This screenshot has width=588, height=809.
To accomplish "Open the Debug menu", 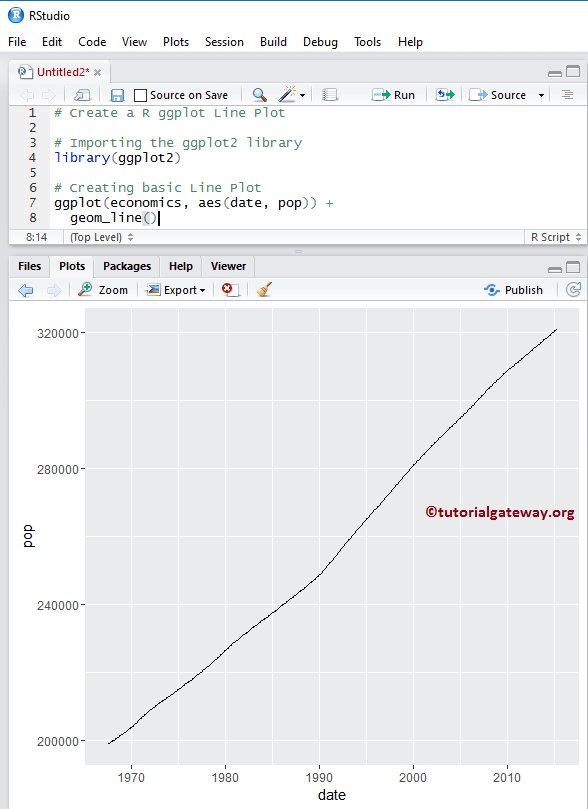I will pyautogui.click(x=320, y=42).
